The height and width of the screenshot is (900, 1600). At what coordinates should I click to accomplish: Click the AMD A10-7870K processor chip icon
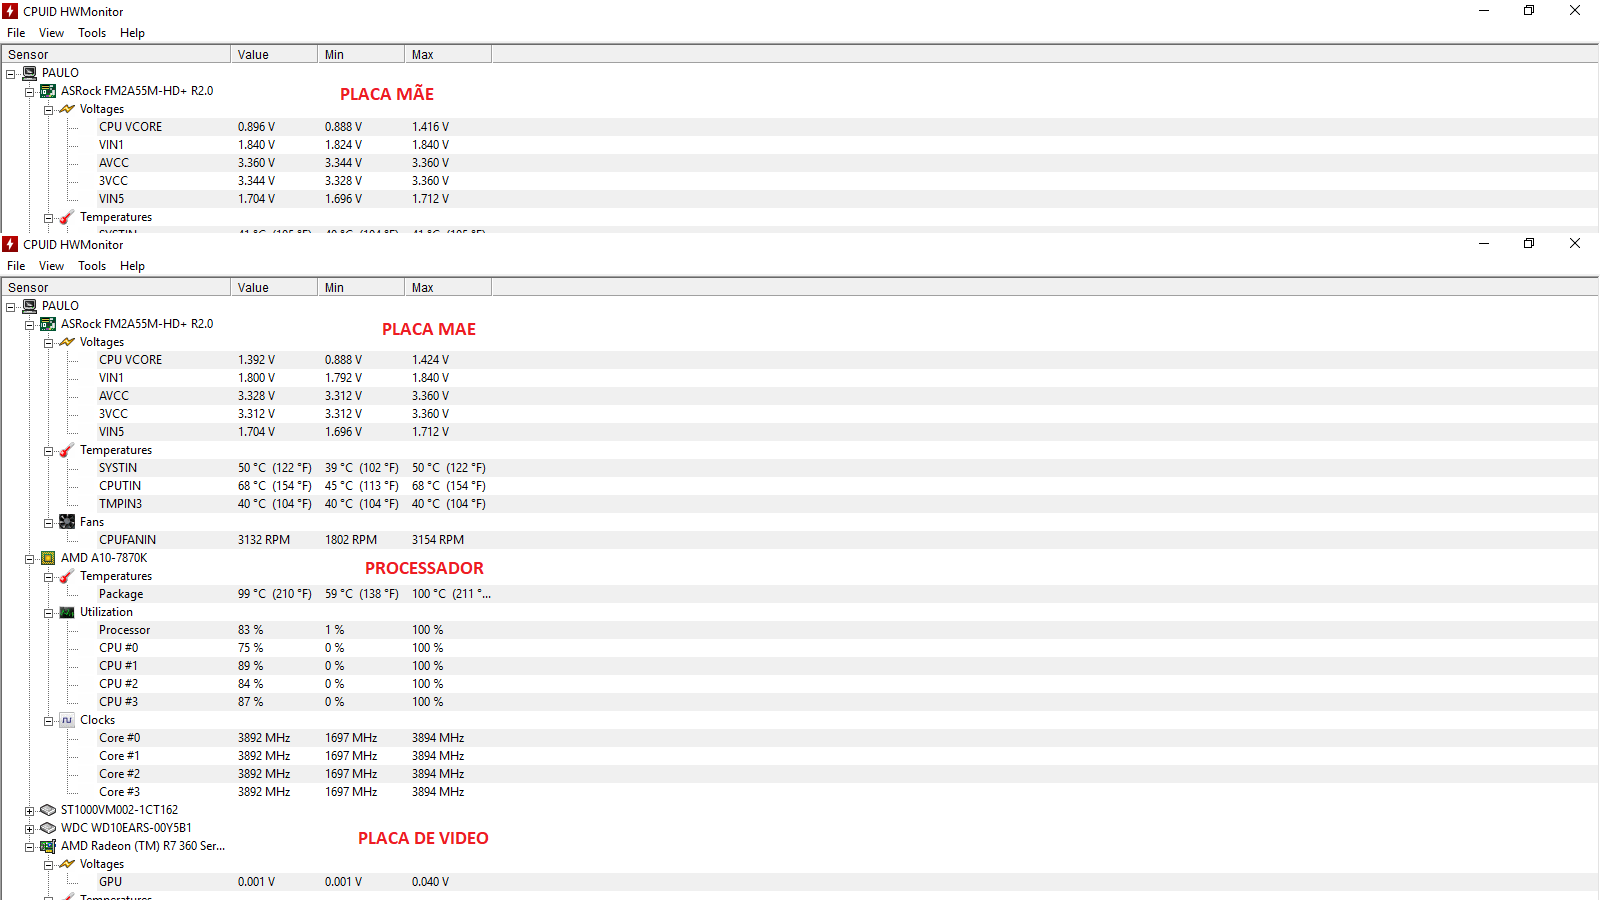point(48,558)
